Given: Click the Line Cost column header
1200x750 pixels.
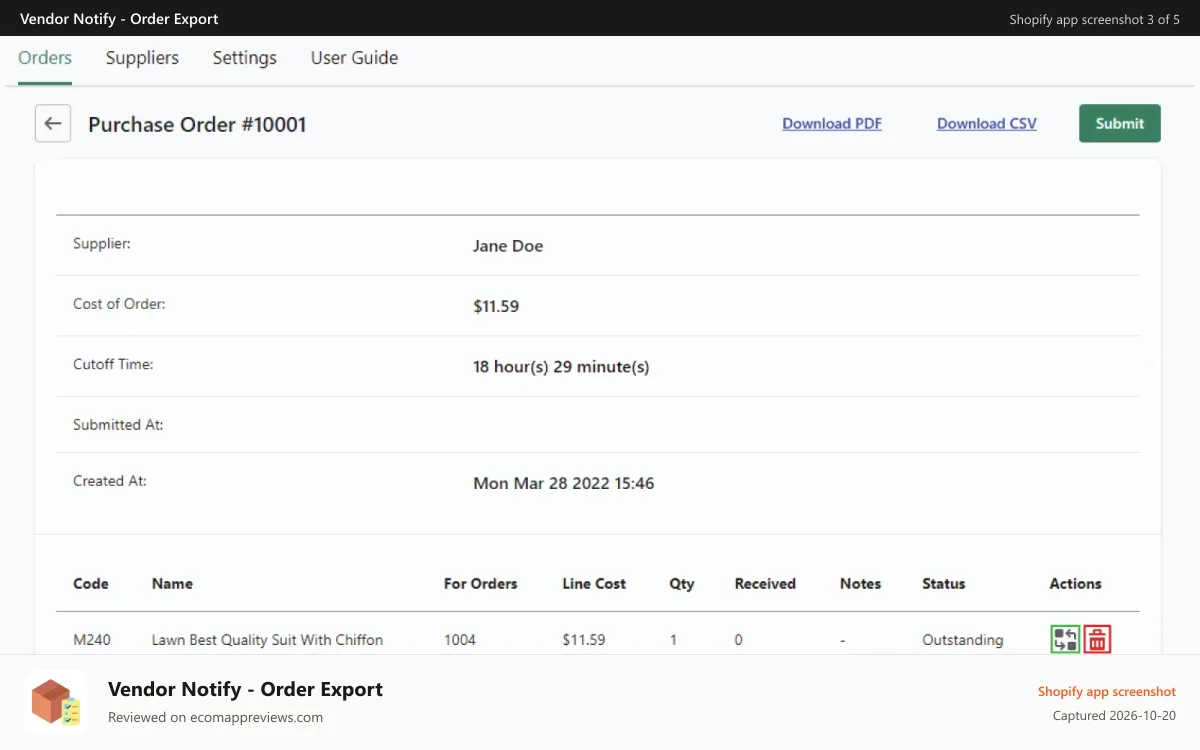Looking at the screenshot, I should coord(594,583).
